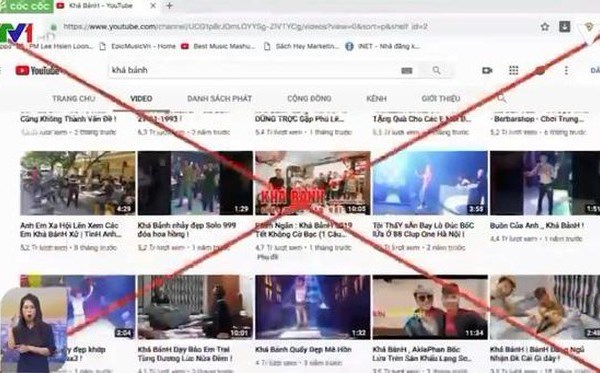Screen dimensions: 600x373
Task: Click the YouTube logo
Action: pyautogui.click(x=38, y=70)
